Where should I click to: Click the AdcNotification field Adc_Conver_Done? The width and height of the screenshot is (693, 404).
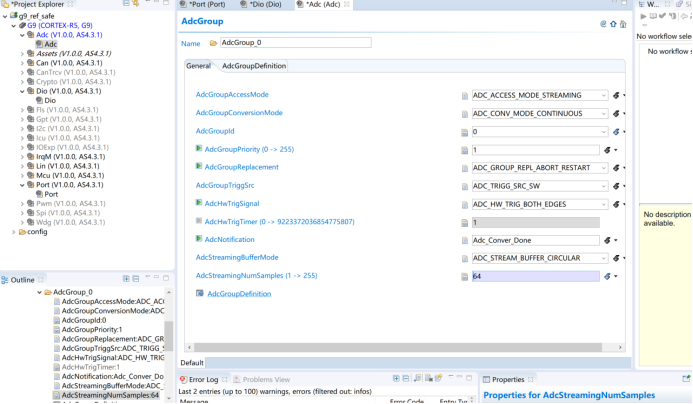pos(535,240)
